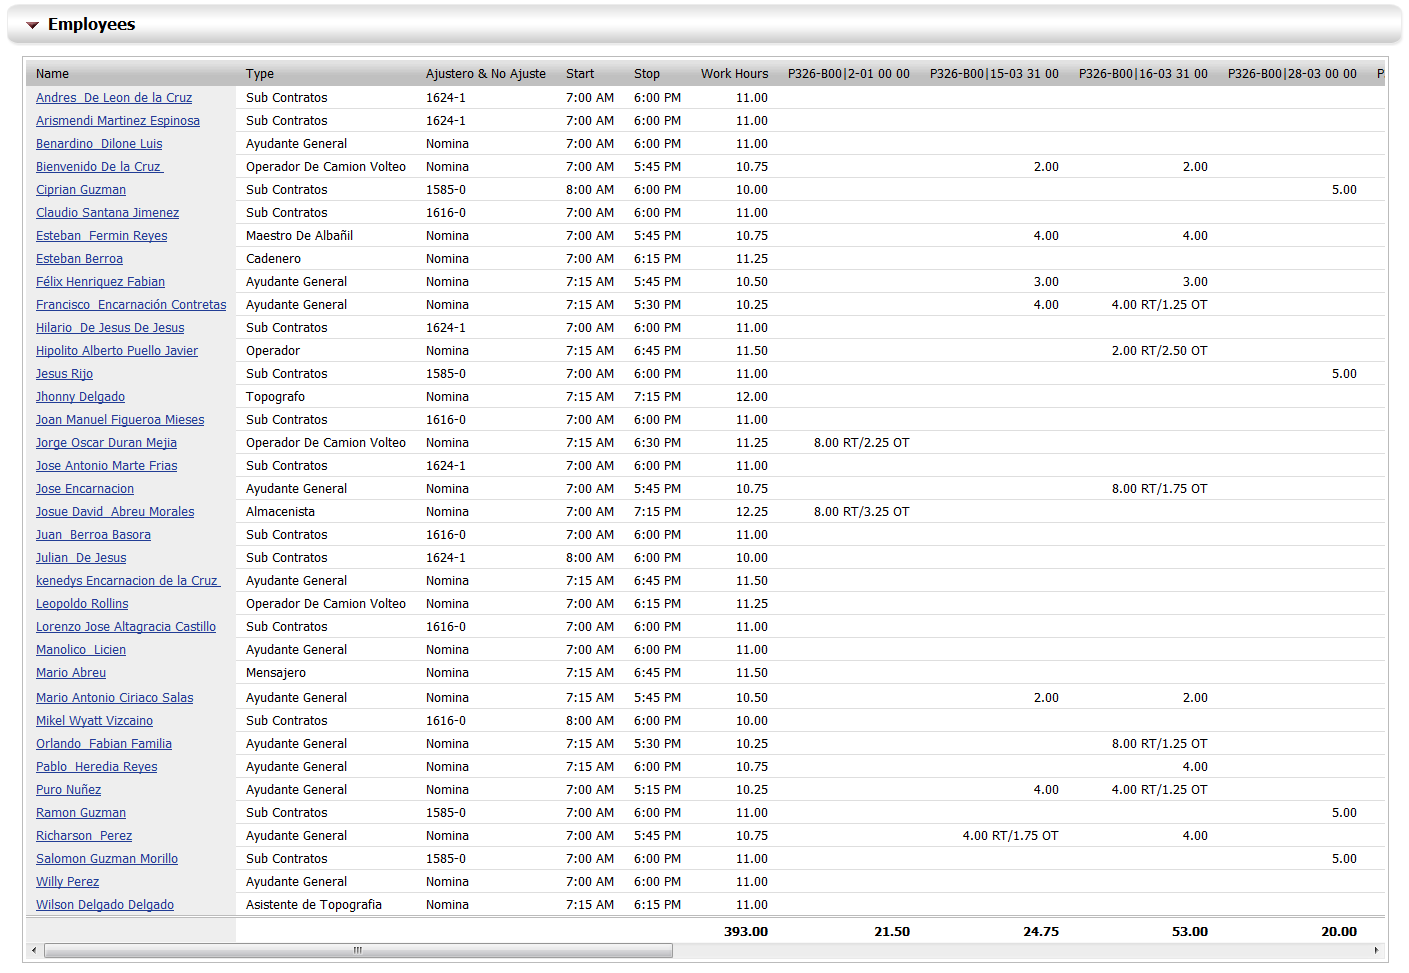Open Jose Antonio Marte Frias link

(107, 466)
